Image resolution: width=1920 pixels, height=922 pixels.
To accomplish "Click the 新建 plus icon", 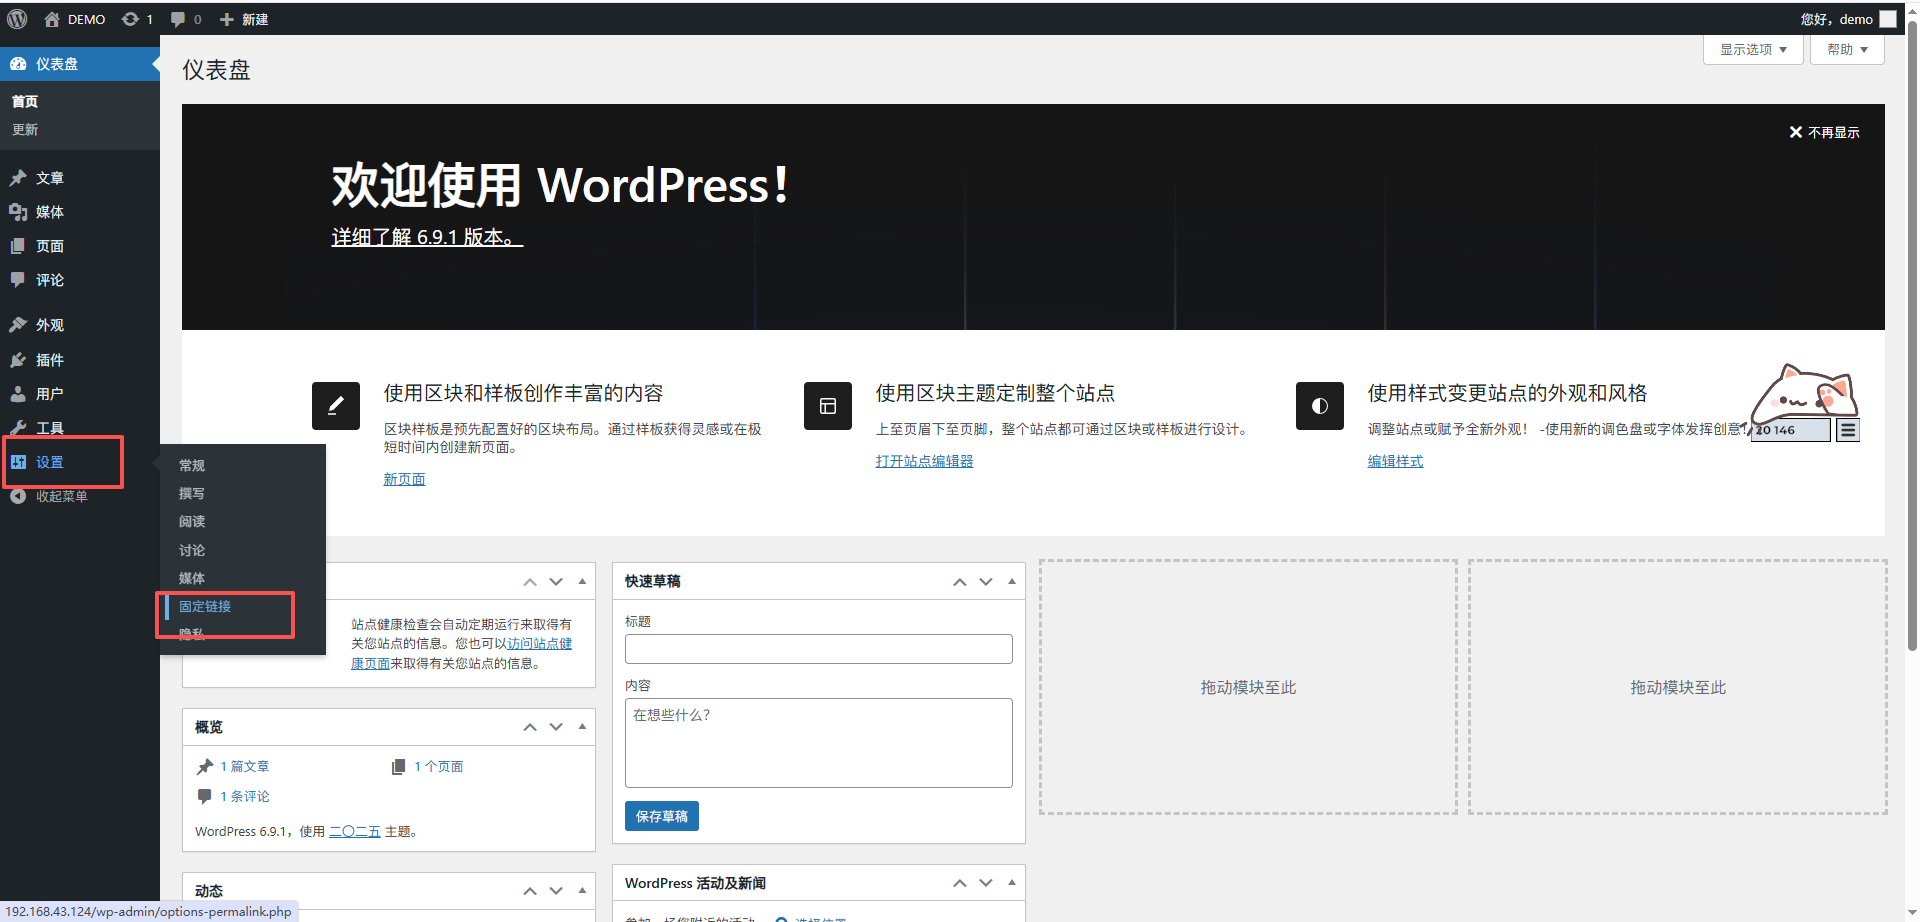I will [x=227, y=19].
